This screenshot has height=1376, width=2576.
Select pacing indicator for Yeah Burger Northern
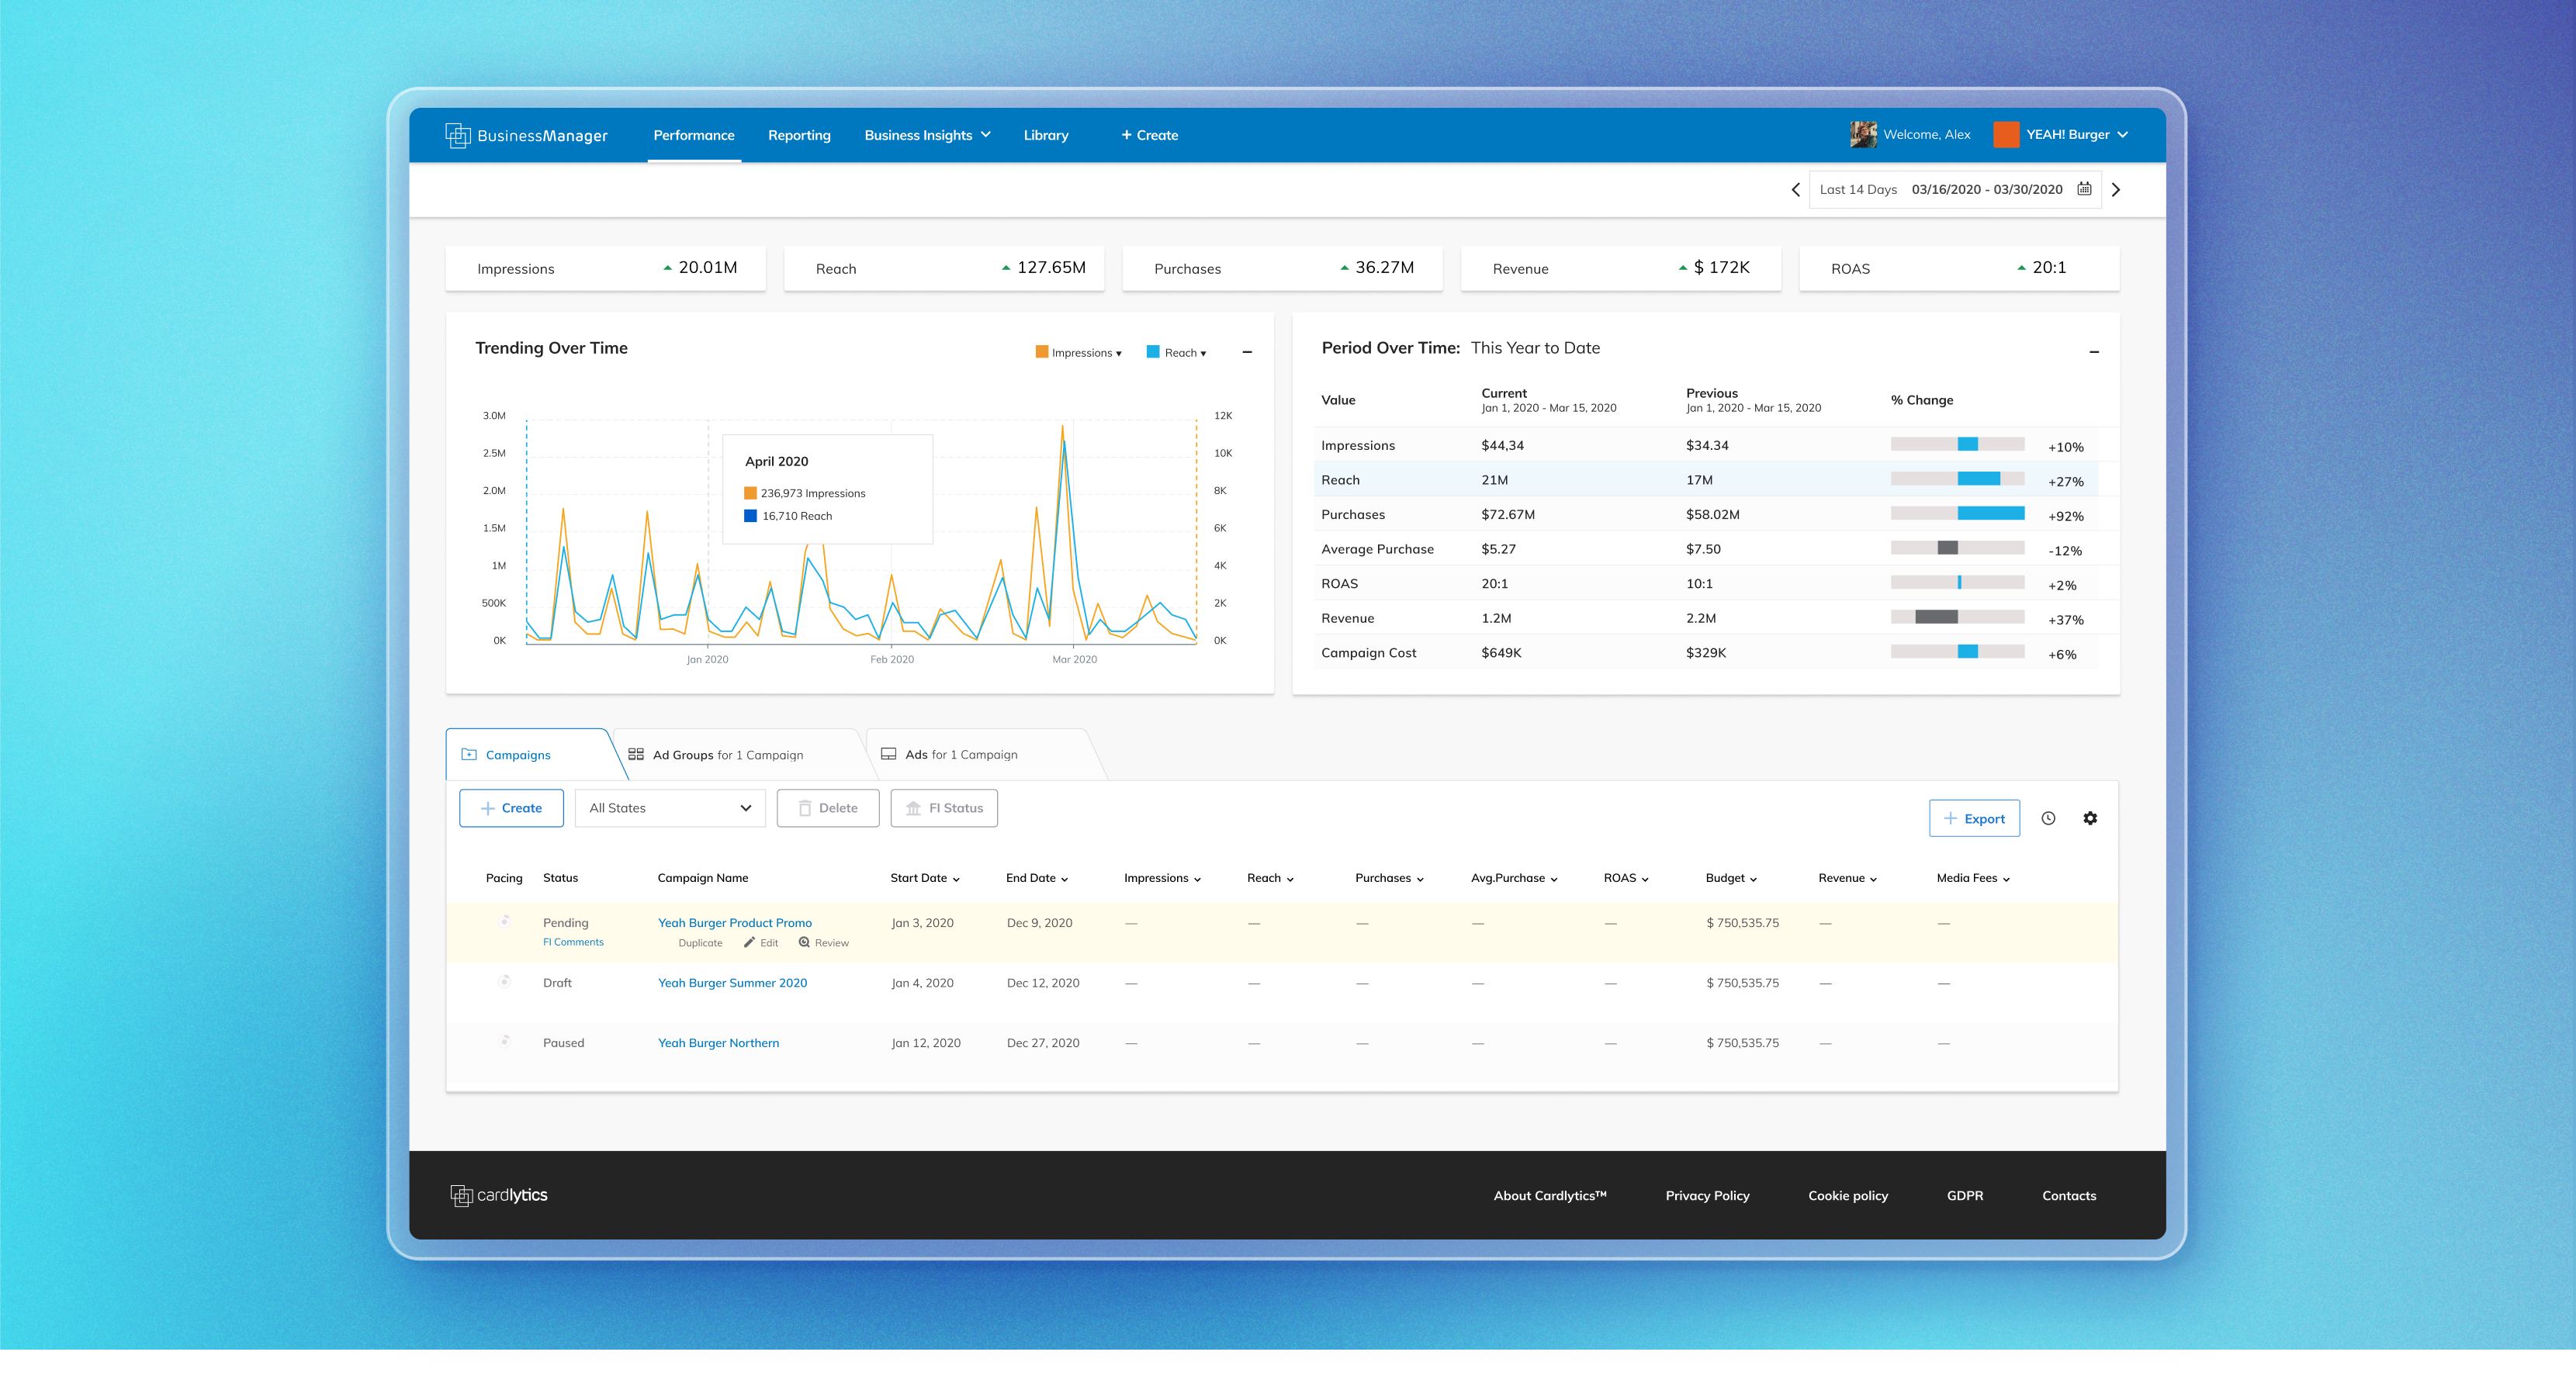[505, 1041]
